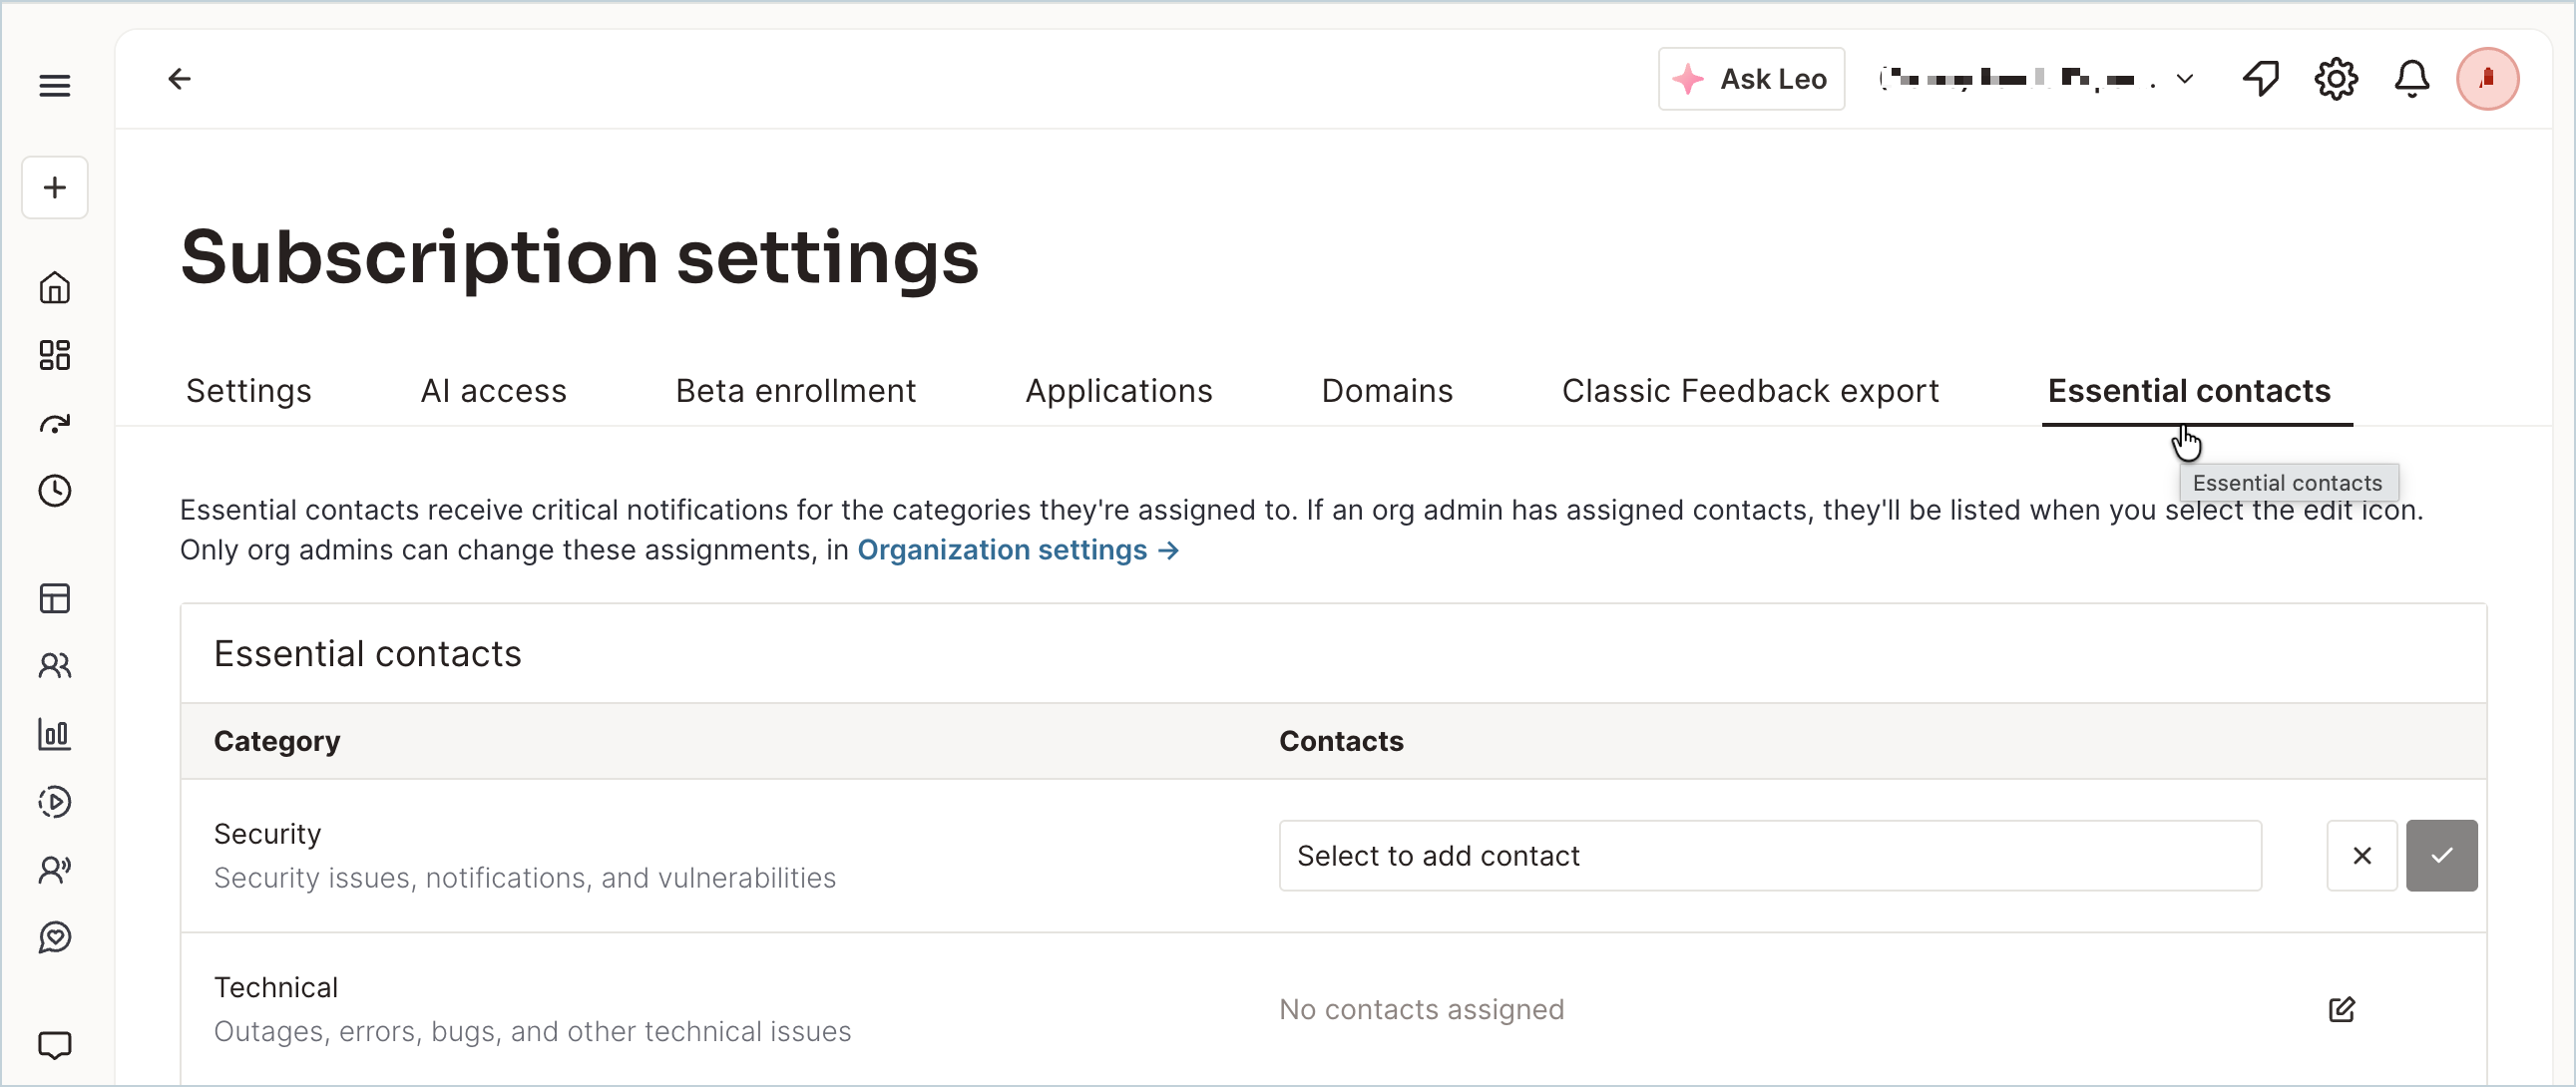Viewport: 2576px width, 1087px height.
Task: Open the Select to add contact dropdown
Action: pyautogui.click(x=1770, y=856)
